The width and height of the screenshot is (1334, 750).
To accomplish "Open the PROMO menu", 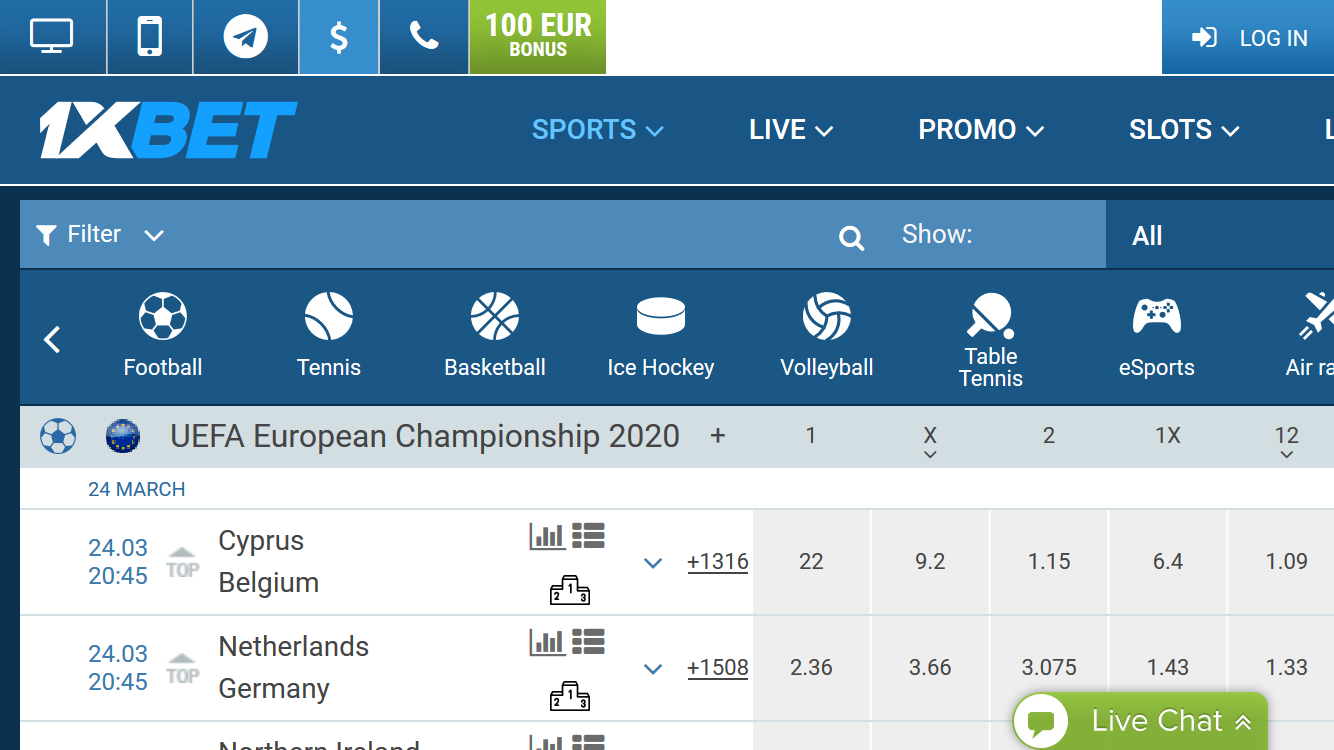I will 981,130.
